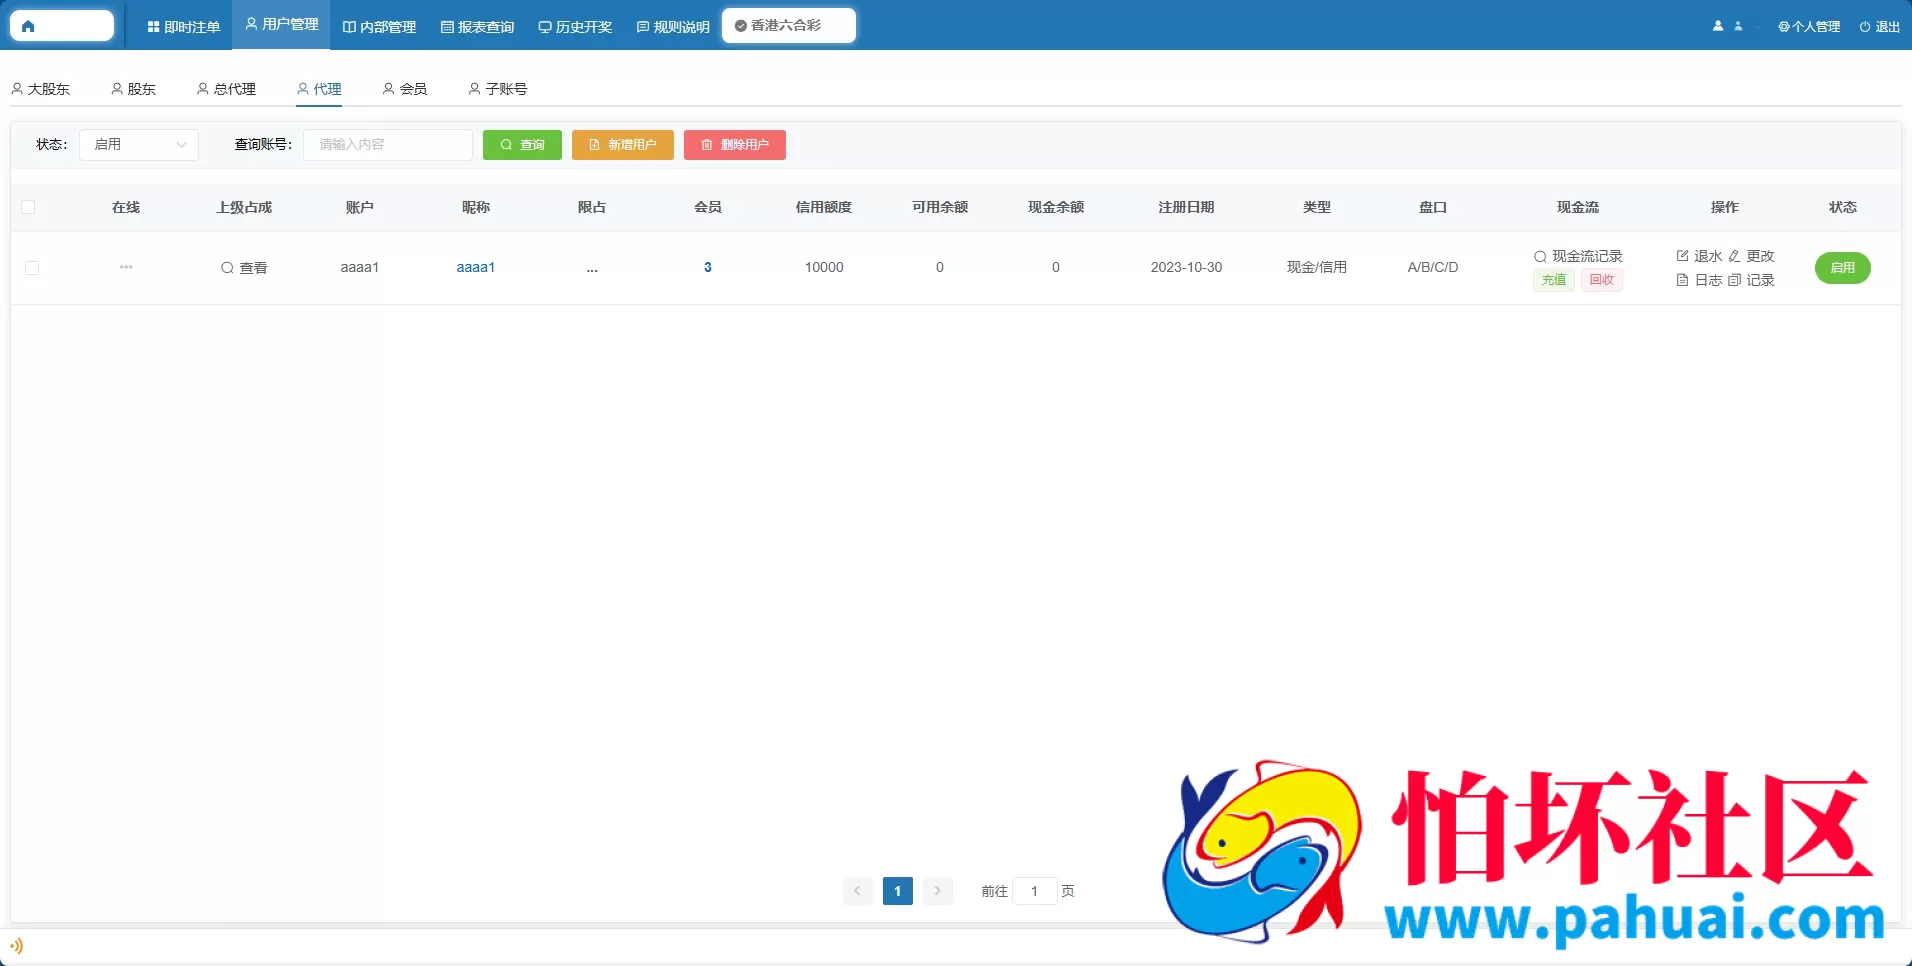Click the green 充值 tag

(x=1554, y=280)
